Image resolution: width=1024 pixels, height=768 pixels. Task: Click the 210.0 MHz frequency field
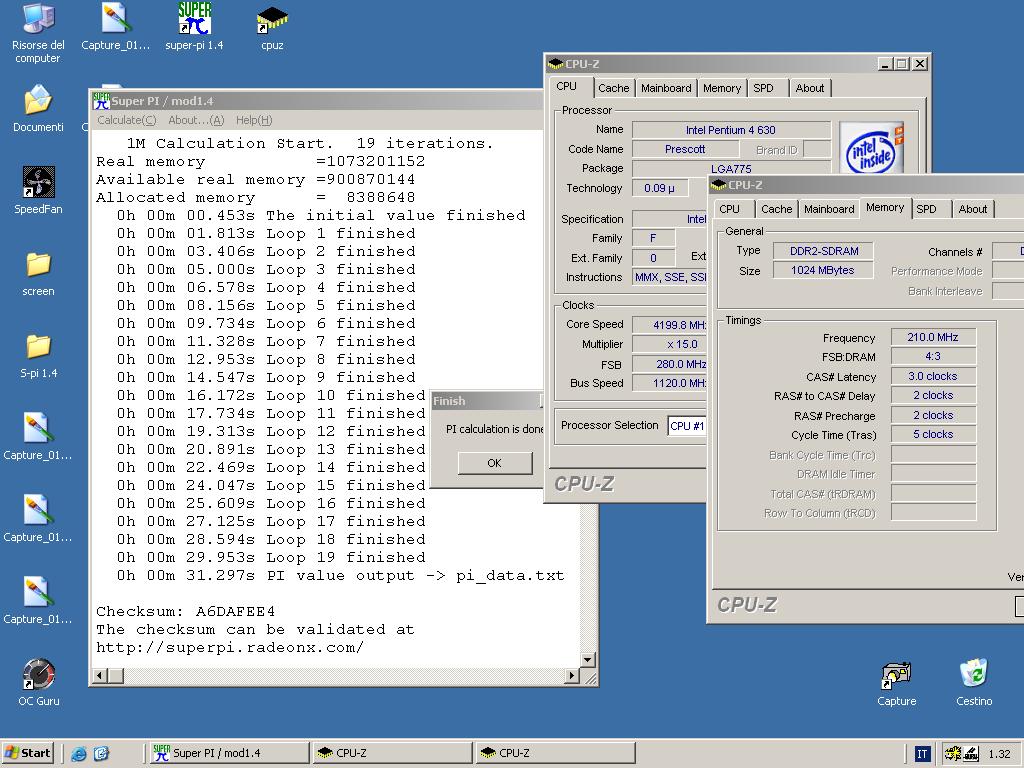coord(933,338)
